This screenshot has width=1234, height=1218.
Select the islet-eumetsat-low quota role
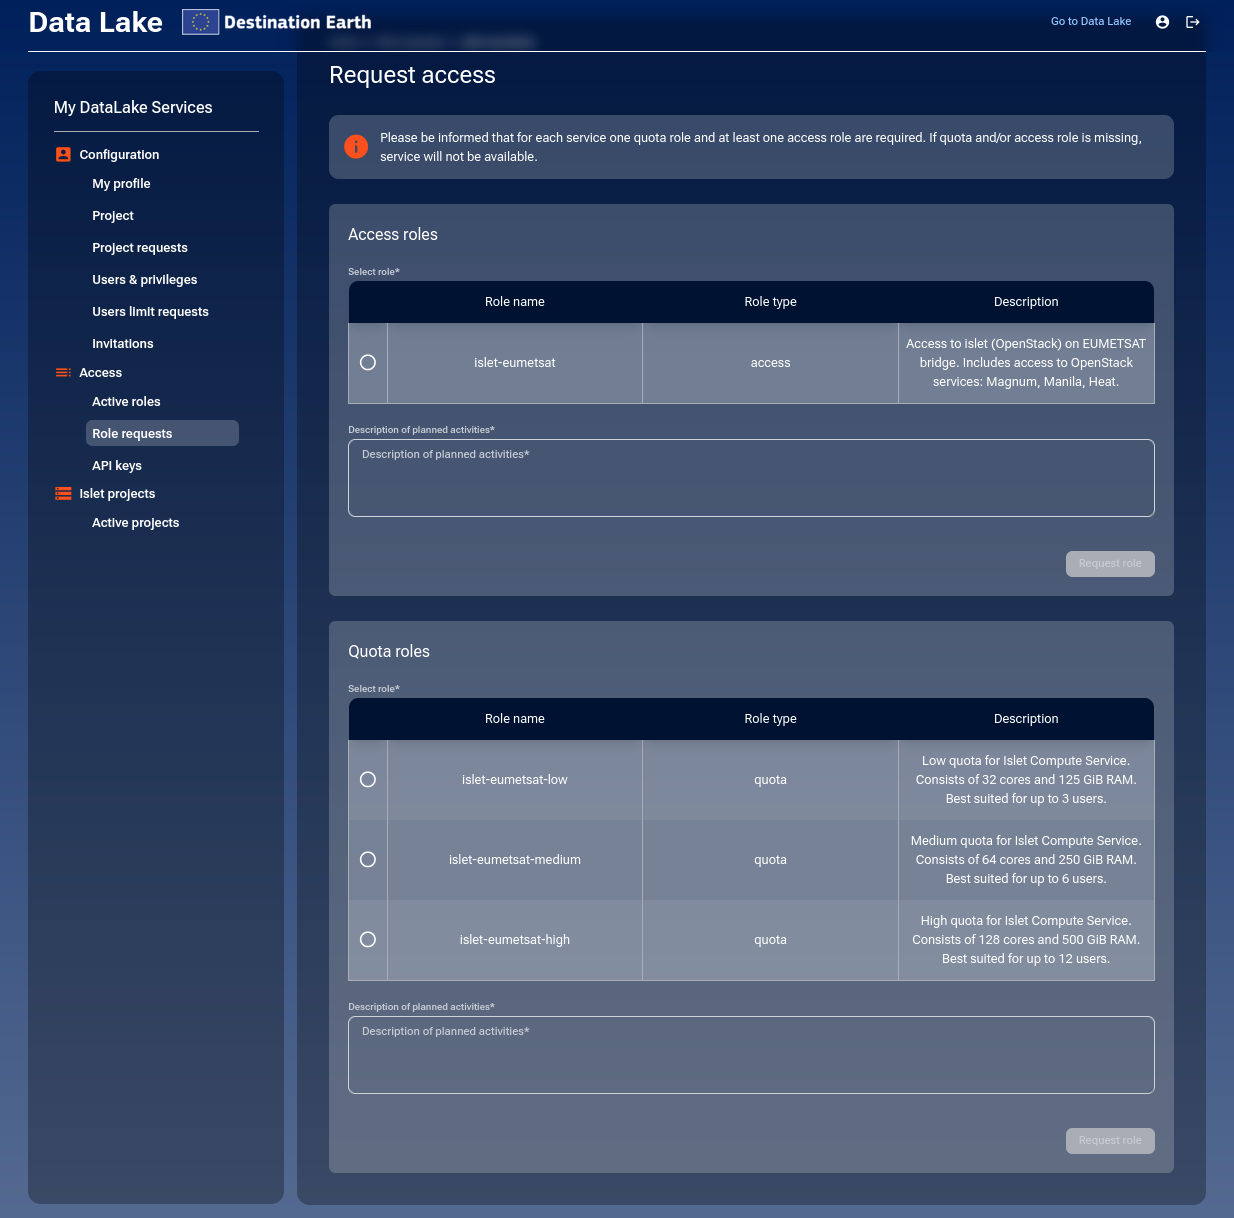point(367,779)
